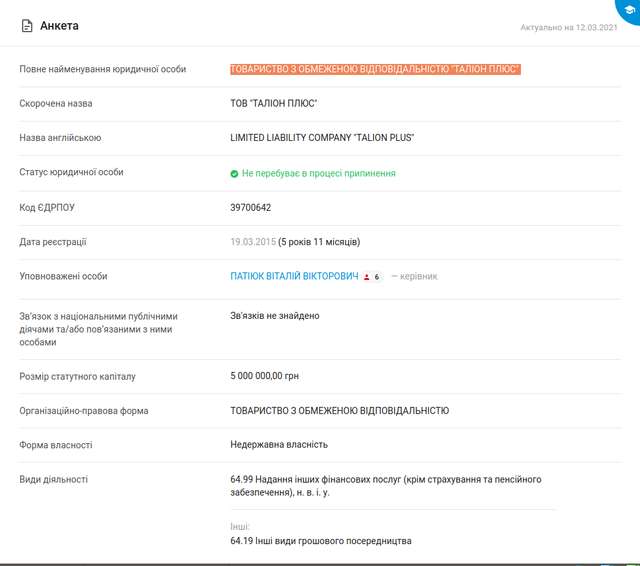Screen dimensions: 640x566
Task: Click the short name ТОВ "ТАЛІОН ПЛЮС"
Action: tap(274, 104)
